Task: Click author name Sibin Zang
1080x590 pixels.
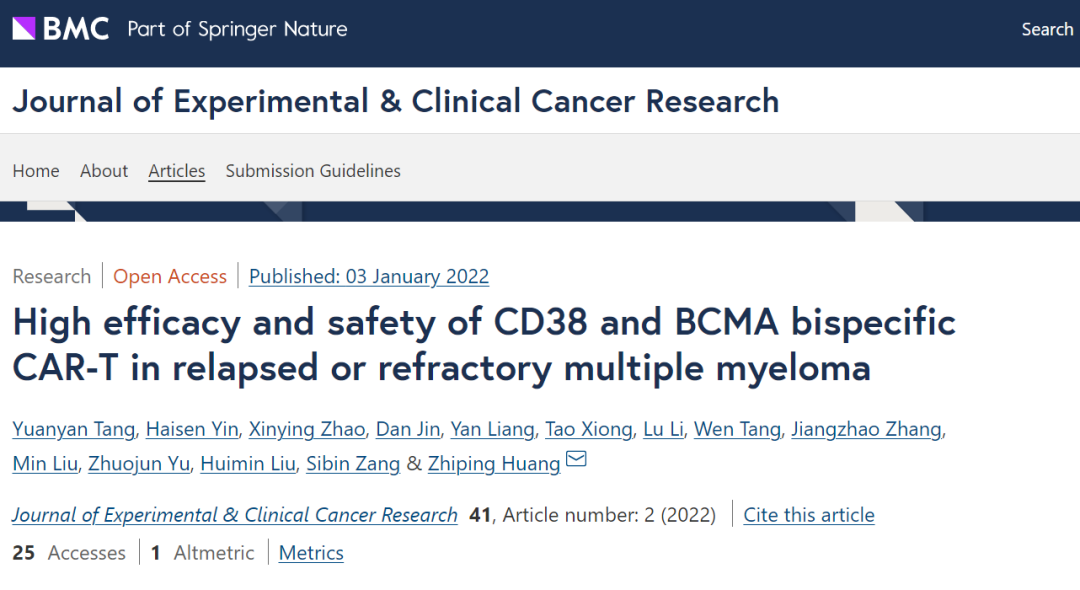Action: point(353,463)
